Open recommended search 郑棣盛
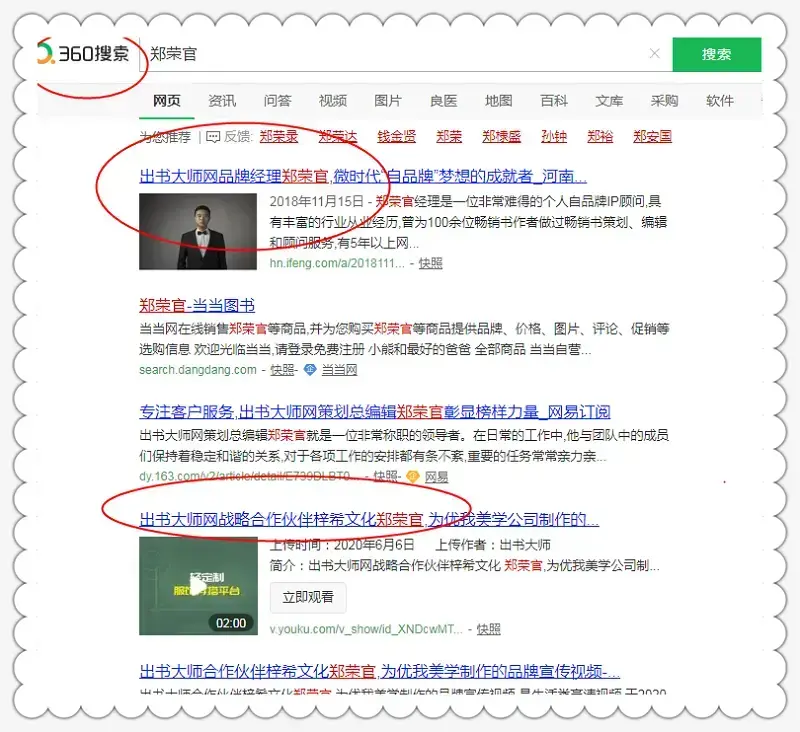This screenshot has width=800, height=732. point(502,137)
